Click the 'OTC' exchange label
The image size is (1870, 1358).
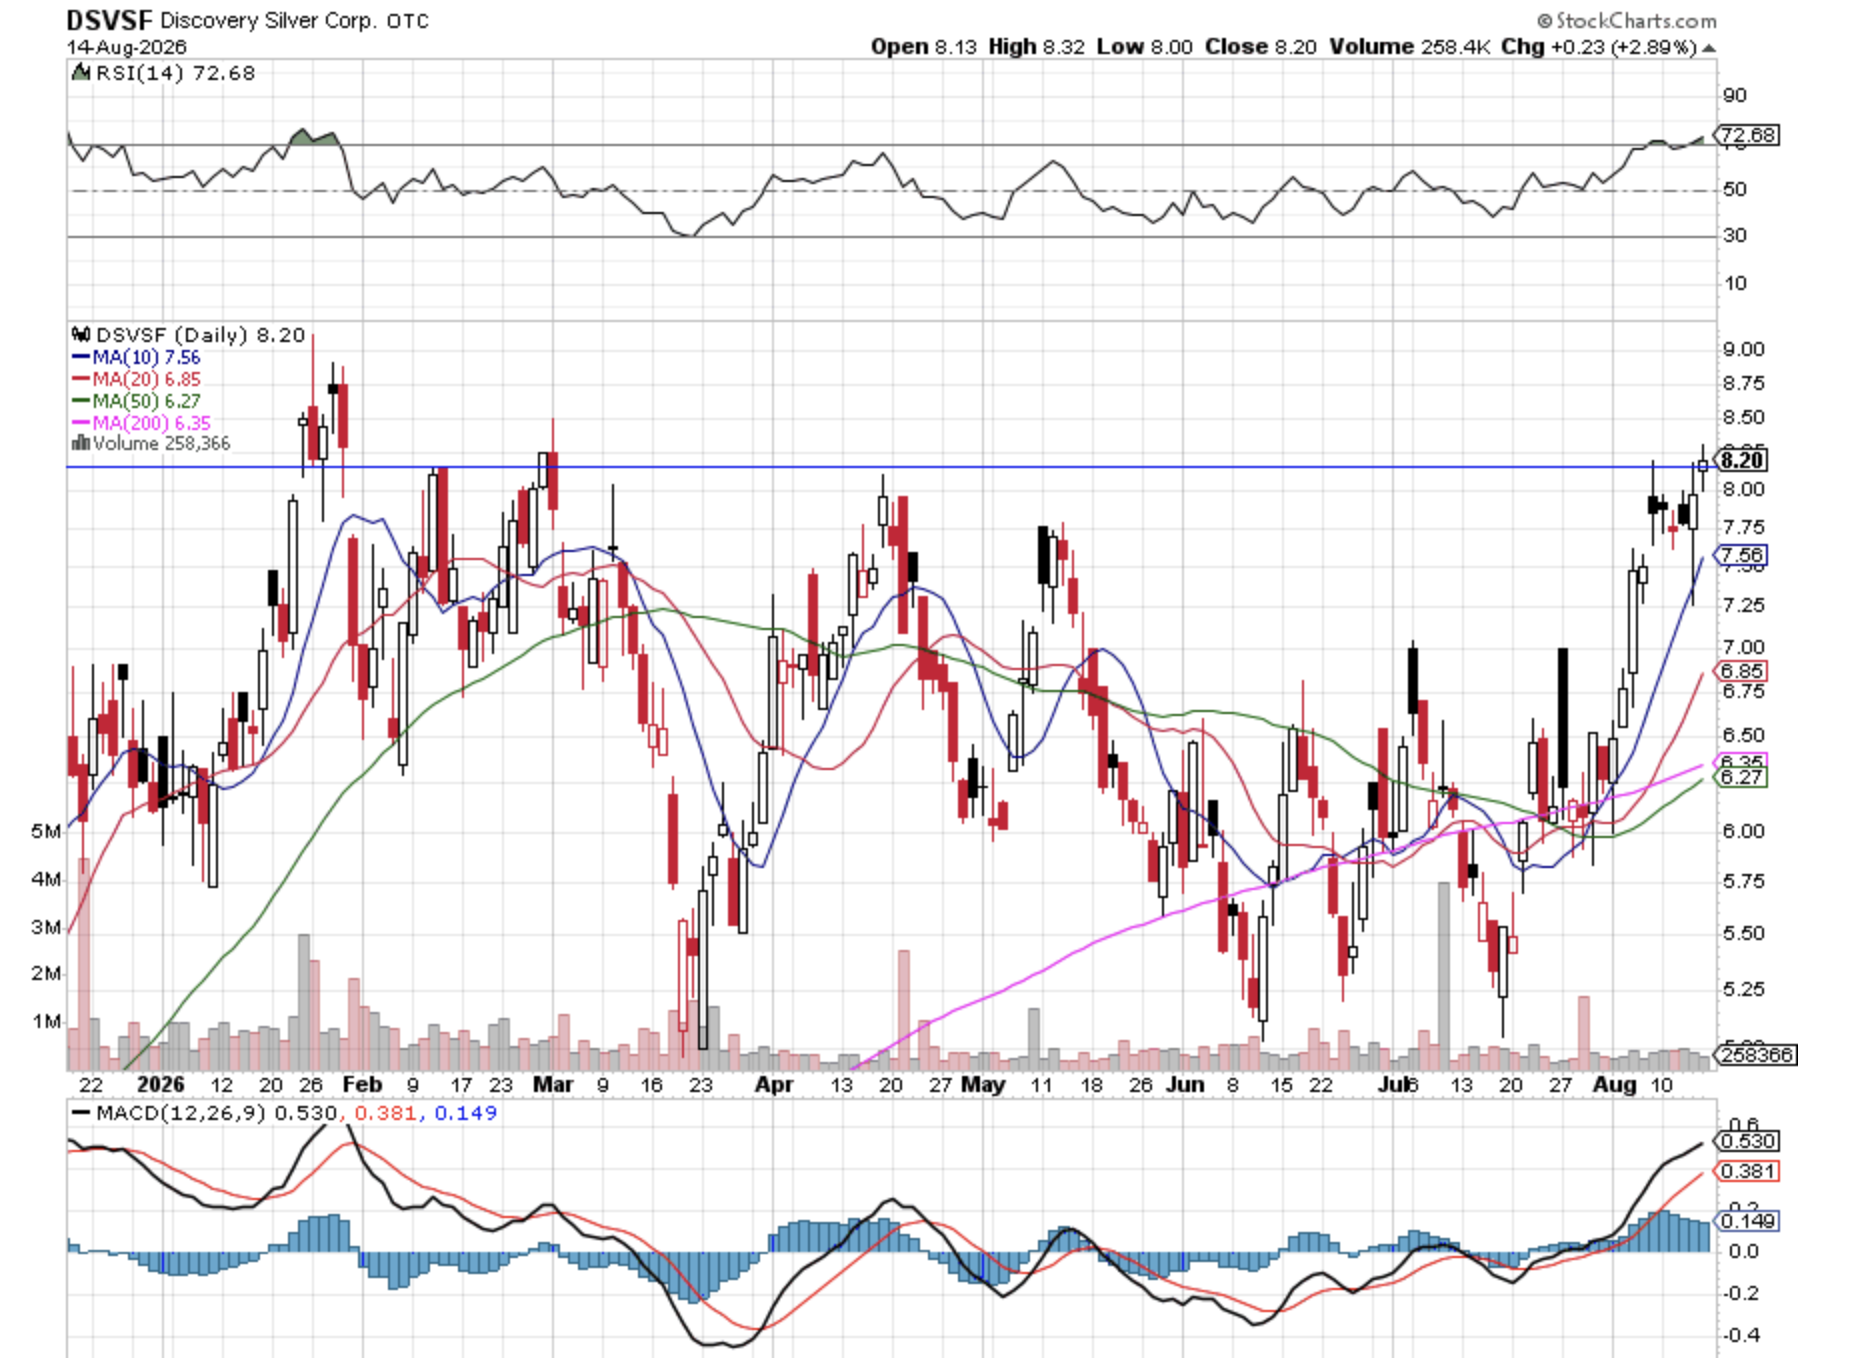click(408, 21)
